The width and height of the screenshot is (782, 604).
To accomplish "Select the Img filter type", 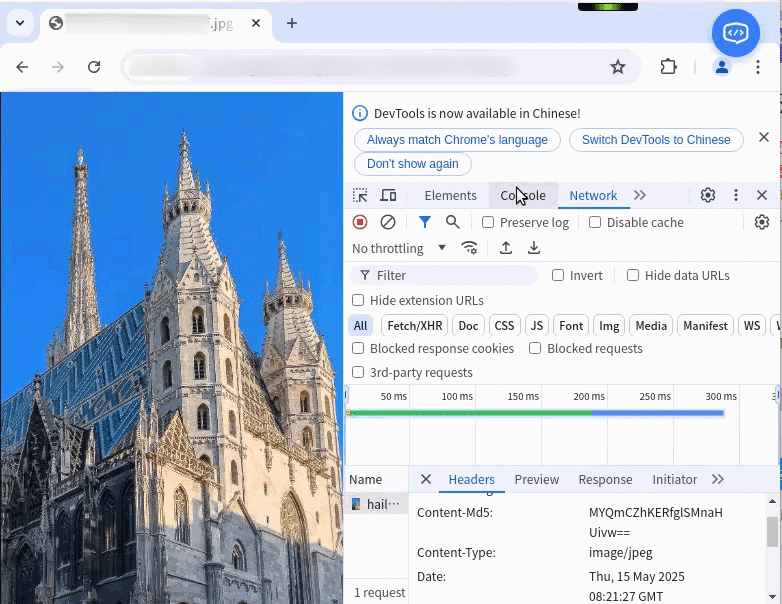I will [609, 326].
